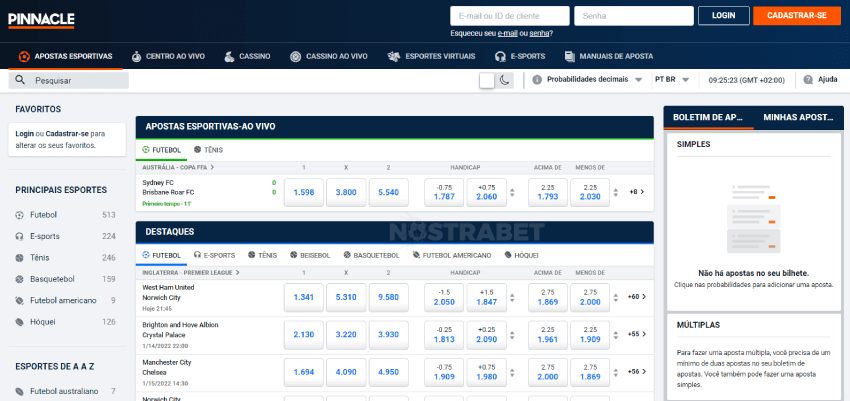Select the Basquetebol tab in Destaques
The width and height of the screenshot is (850, 401).
pos(371,255)
